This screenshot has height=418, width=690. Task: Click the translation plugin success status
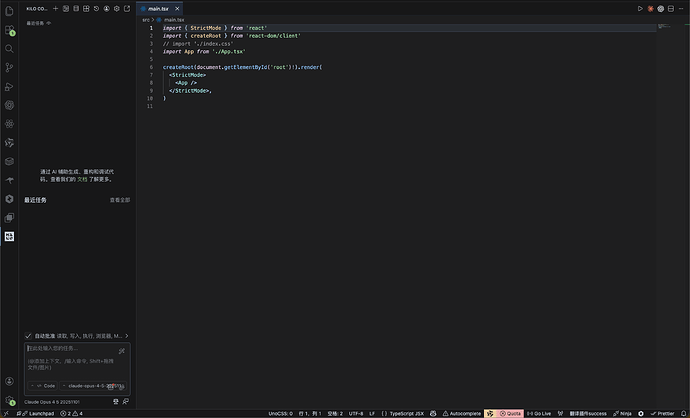tap(588, 413)
